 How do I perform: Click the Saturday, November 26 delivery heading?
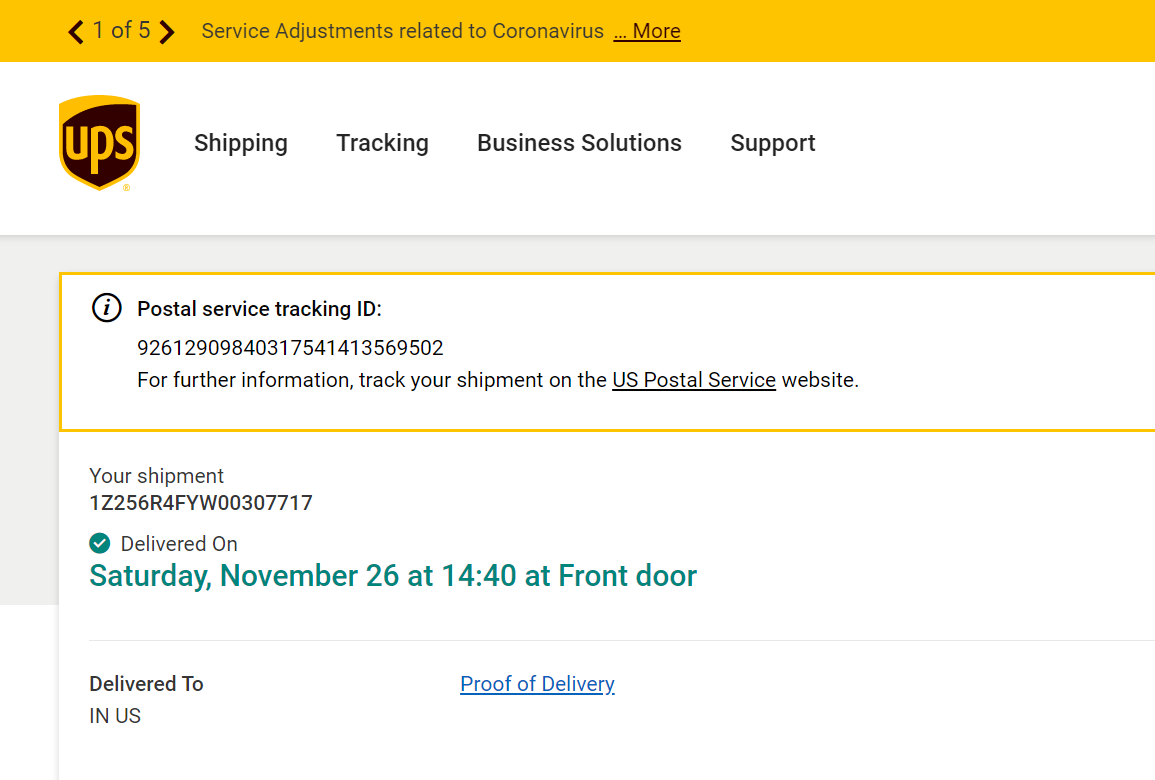pos(393,576)
